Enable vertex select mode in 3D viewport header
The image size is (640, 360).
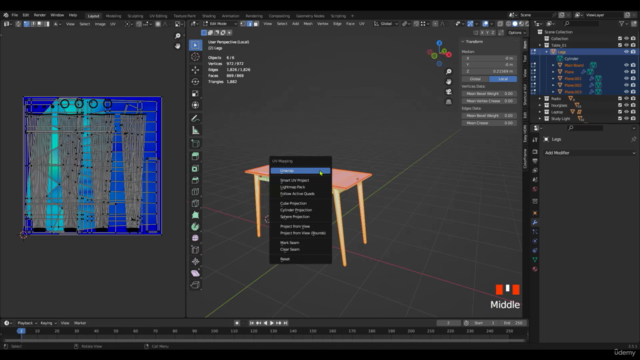(x=243, y=24)
